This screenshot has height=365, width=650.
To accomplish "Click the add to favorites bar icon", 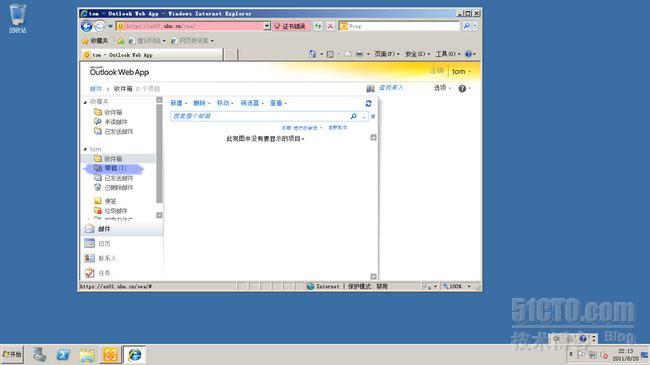I will 121,41.
